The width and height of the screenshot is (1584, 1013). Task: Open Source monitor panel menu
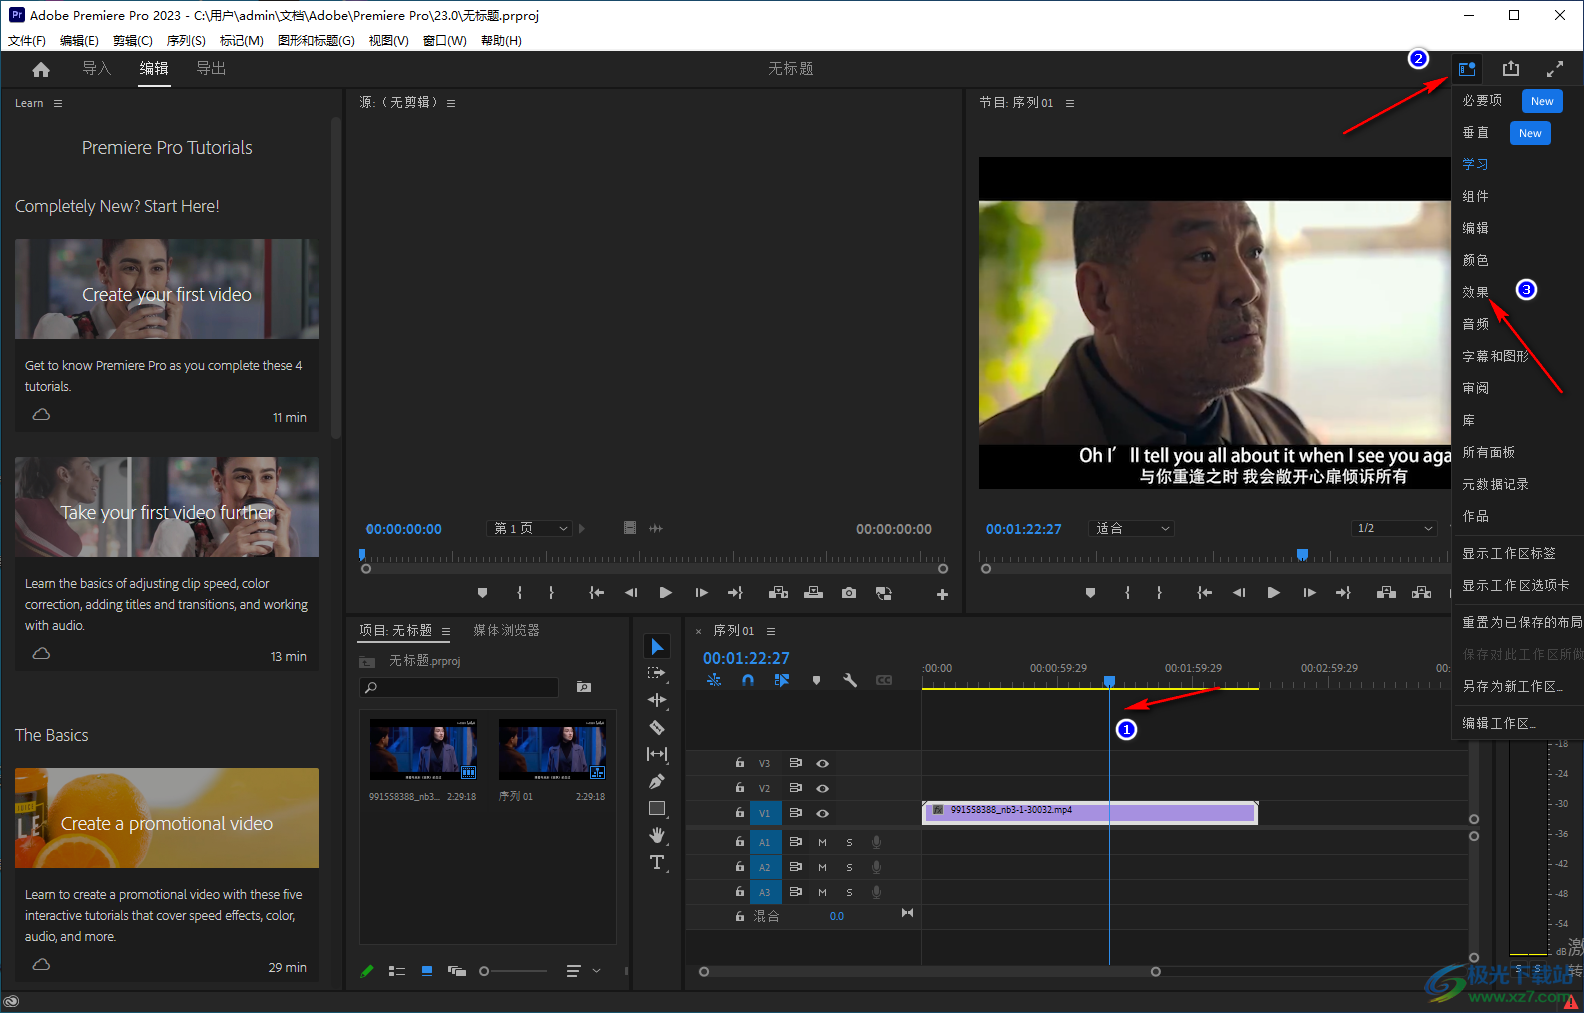[451, 103]
